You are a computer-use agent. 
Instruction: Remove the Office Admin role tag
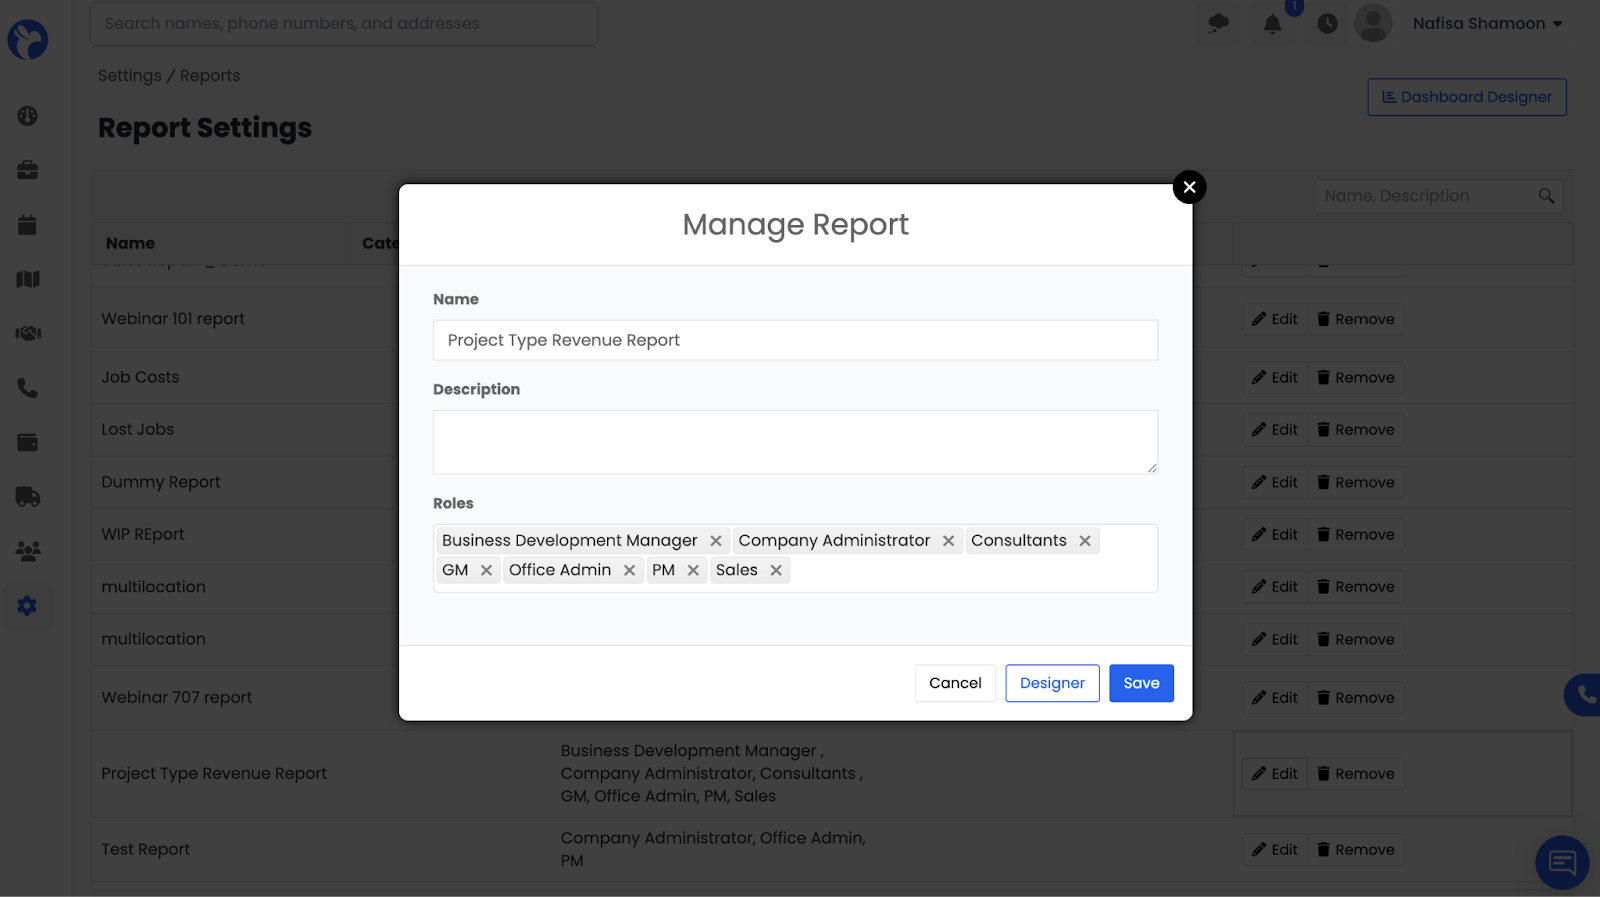click(x=629, y=570)
